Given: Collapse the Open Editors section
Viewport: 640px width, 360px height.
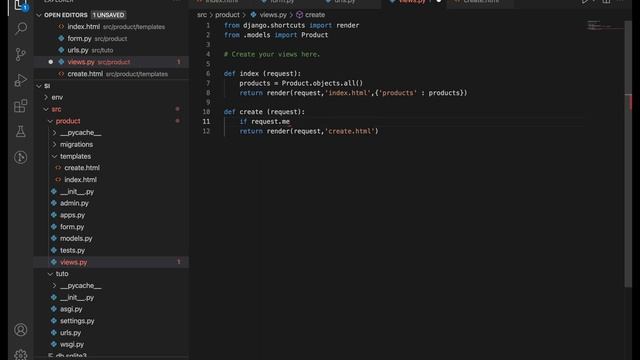Looking at the screenshot, I should tap(39, 15).
